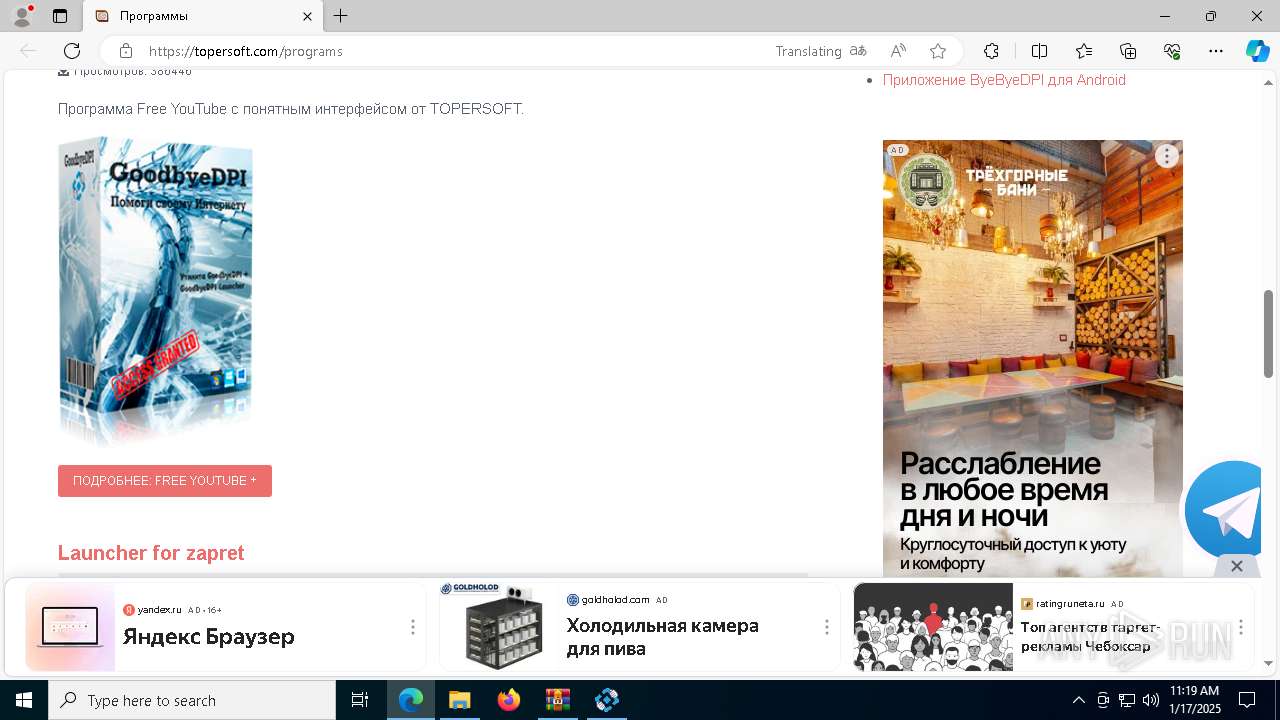1280x720 pixels.
Task: Open Приложение ByeByeDPI для Android link
Action: click(x=1004, y=80)
